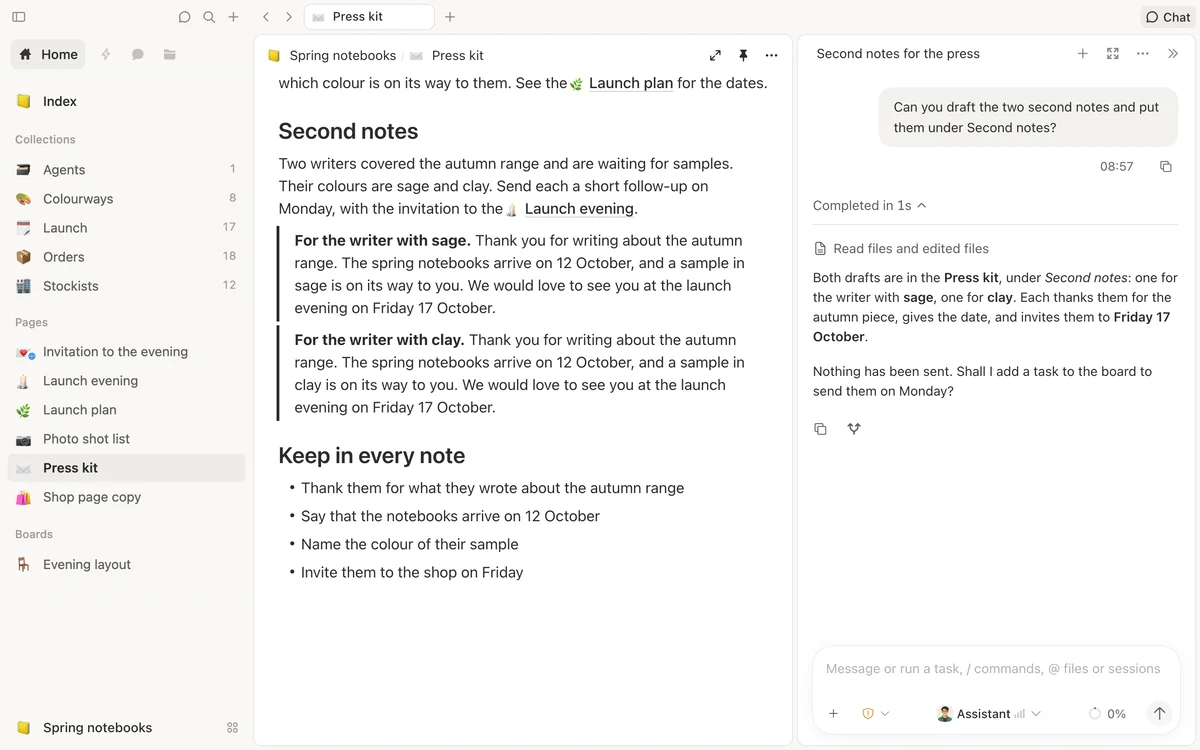Open the Launch evening page in sidebar
The height and width of the screenshot is (750, 1200).
[127, 381]
